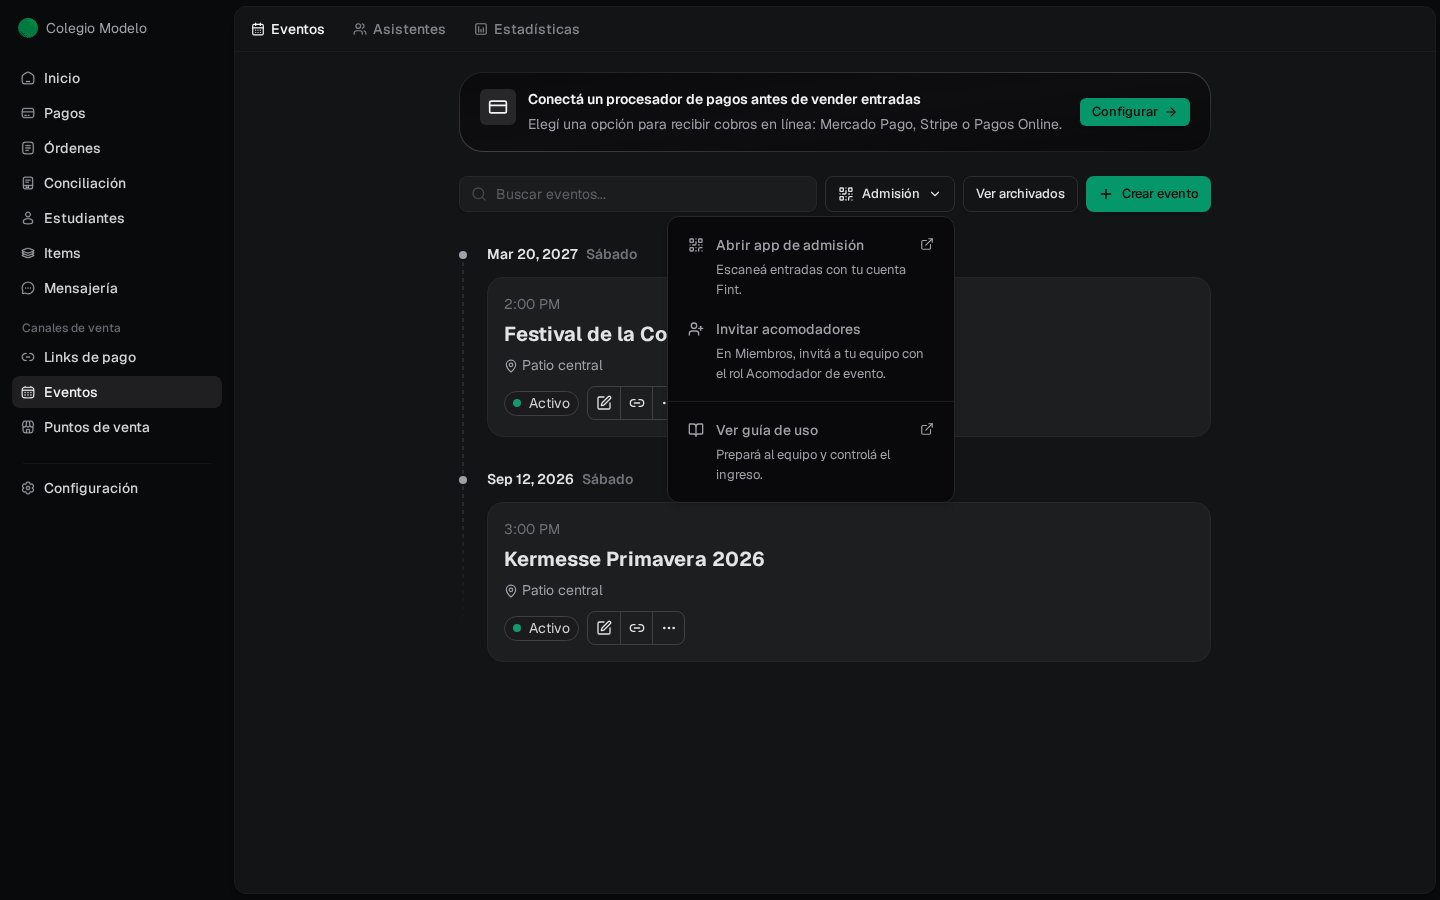This screenshot has height=900, width=1440.
Task: Open Pagos in sidebar
Action: [x=117, y=113]
